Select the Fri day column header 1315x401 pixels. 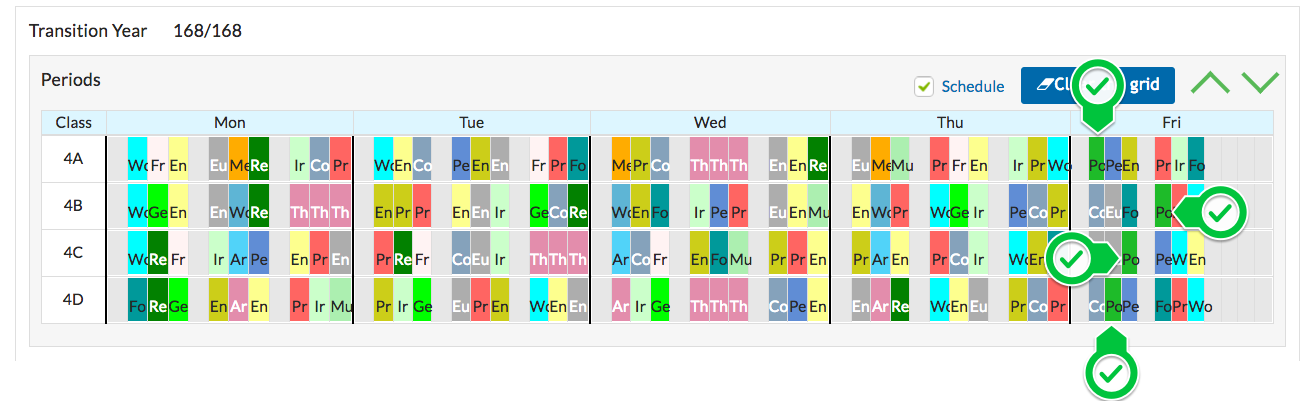1172,123
